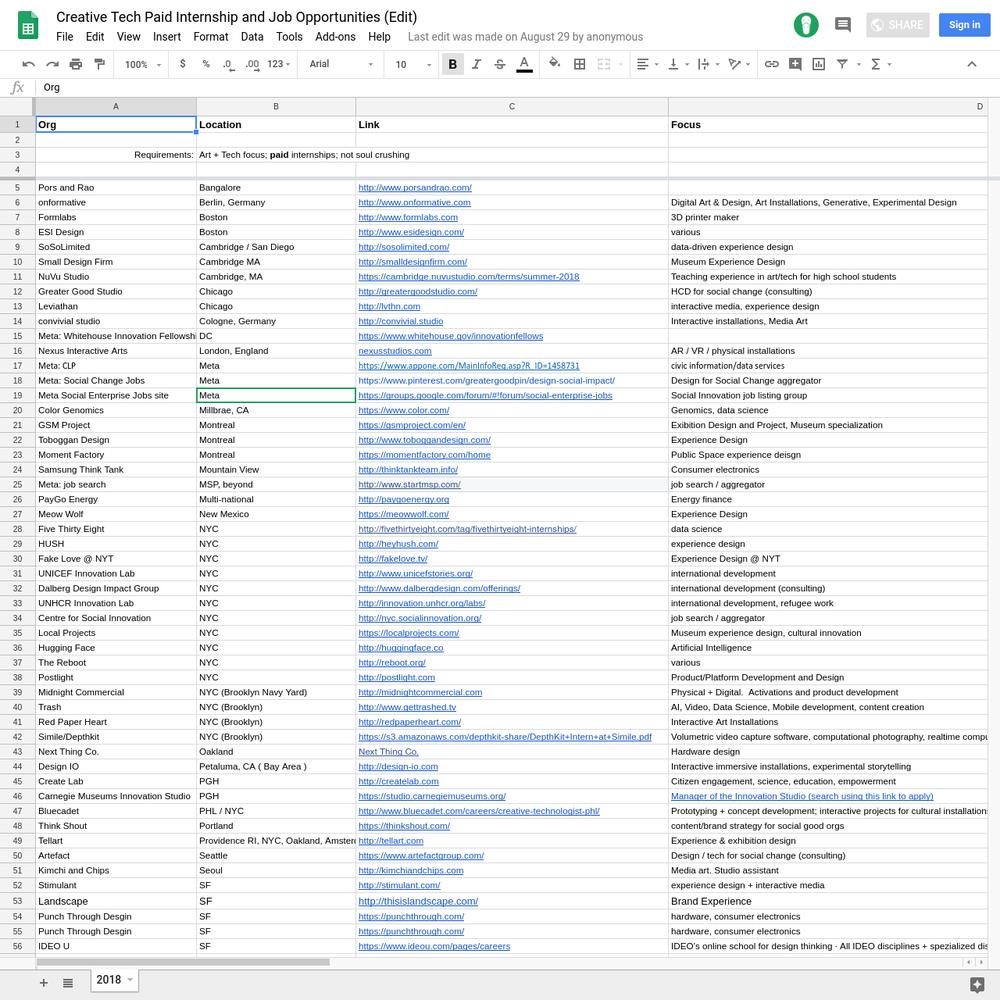The width and height of the screenshot is (1000, 1000).
Task: Decrease decimal places icon
Action: (228, 64)
